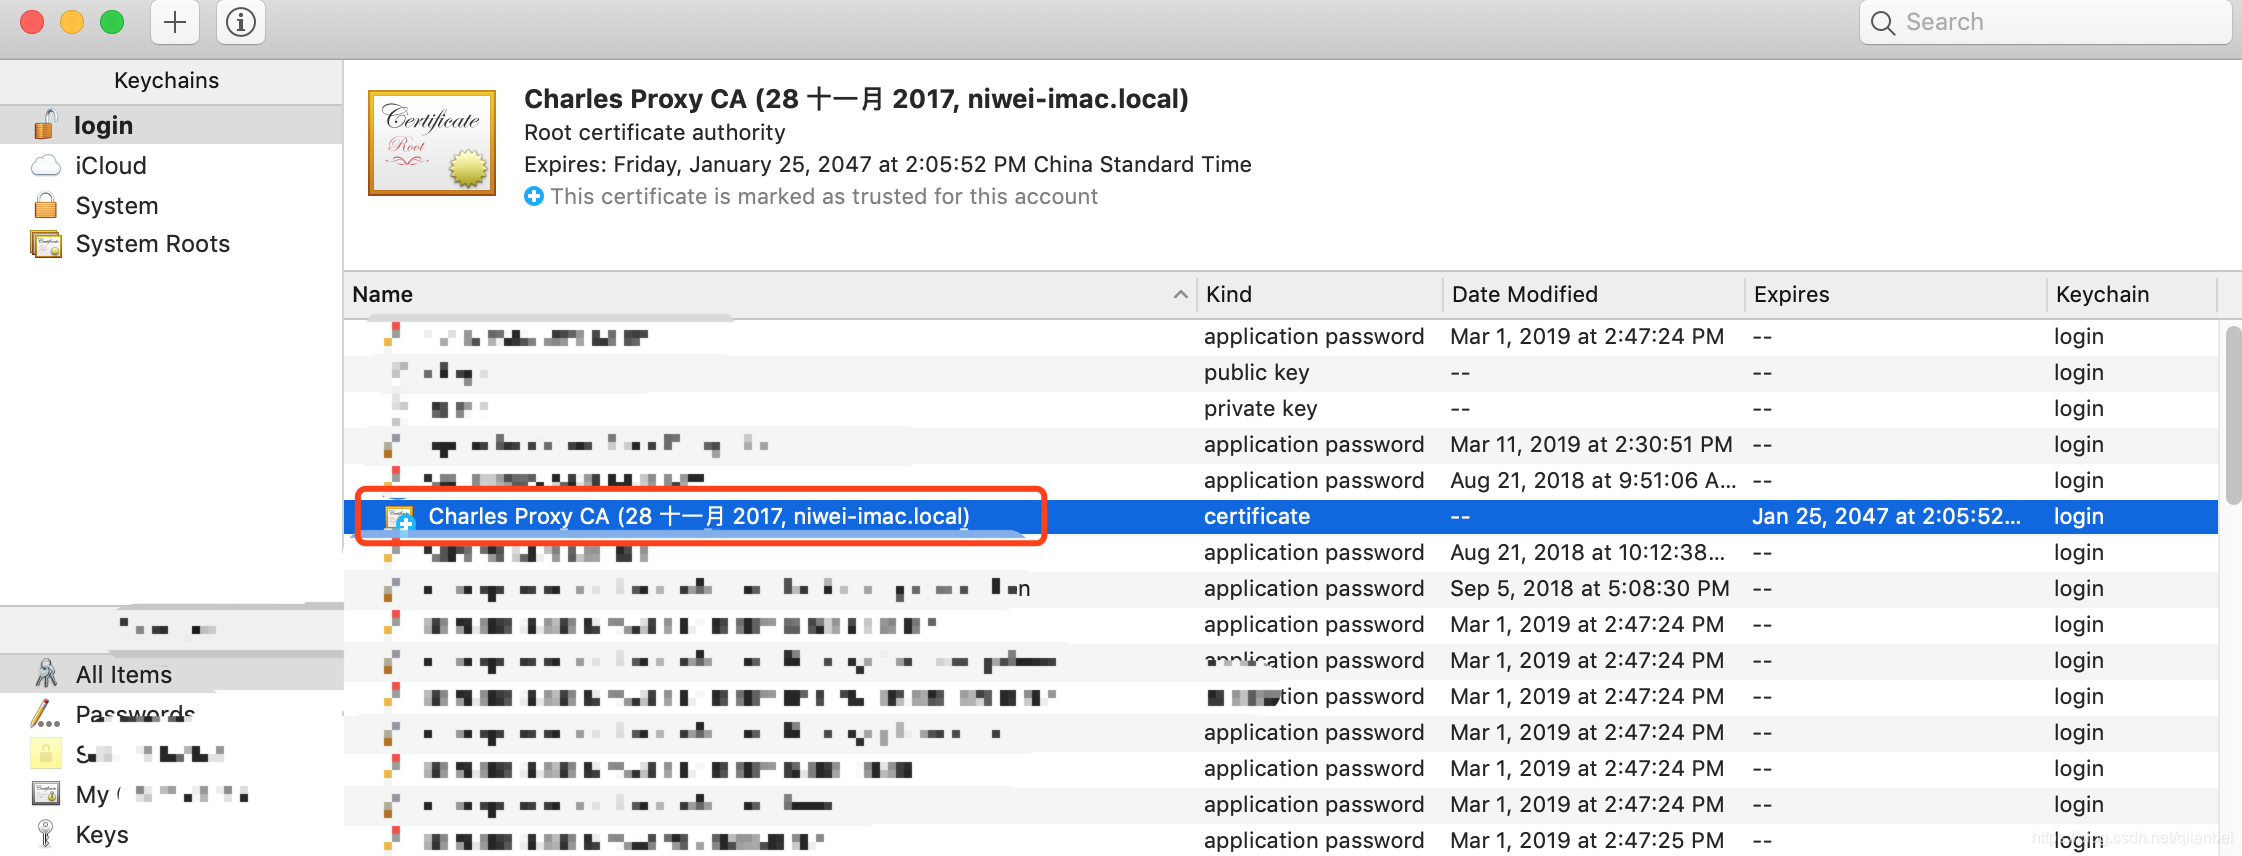Select the All Items keys icon
This screenshot has height=856, width=2242.
(x=46, y=674)
